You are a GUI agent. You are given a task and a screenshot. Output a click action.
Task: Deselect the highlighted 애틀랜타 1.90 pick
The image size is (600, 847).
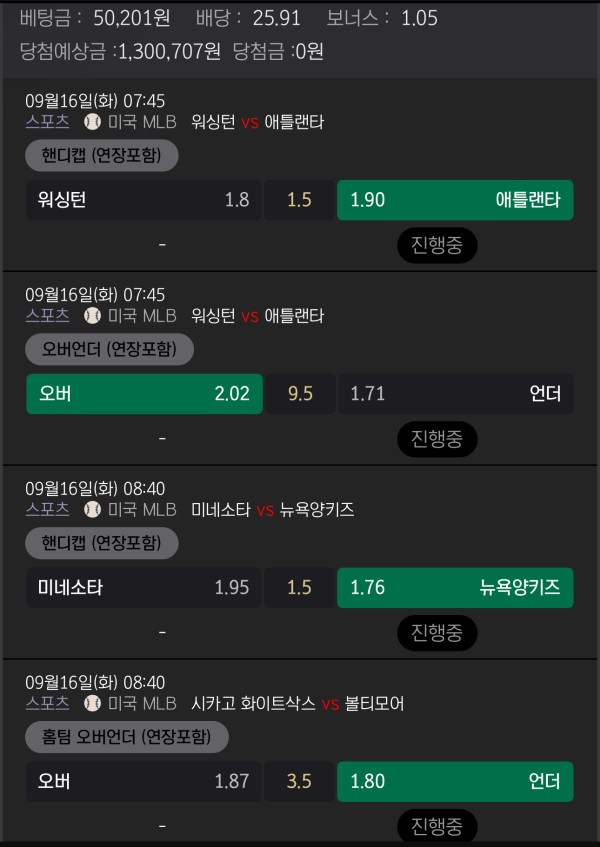455,200
